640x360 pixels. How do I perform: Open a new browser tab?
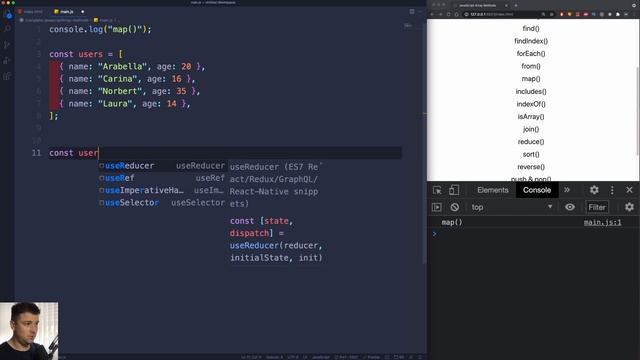point(516,5)
